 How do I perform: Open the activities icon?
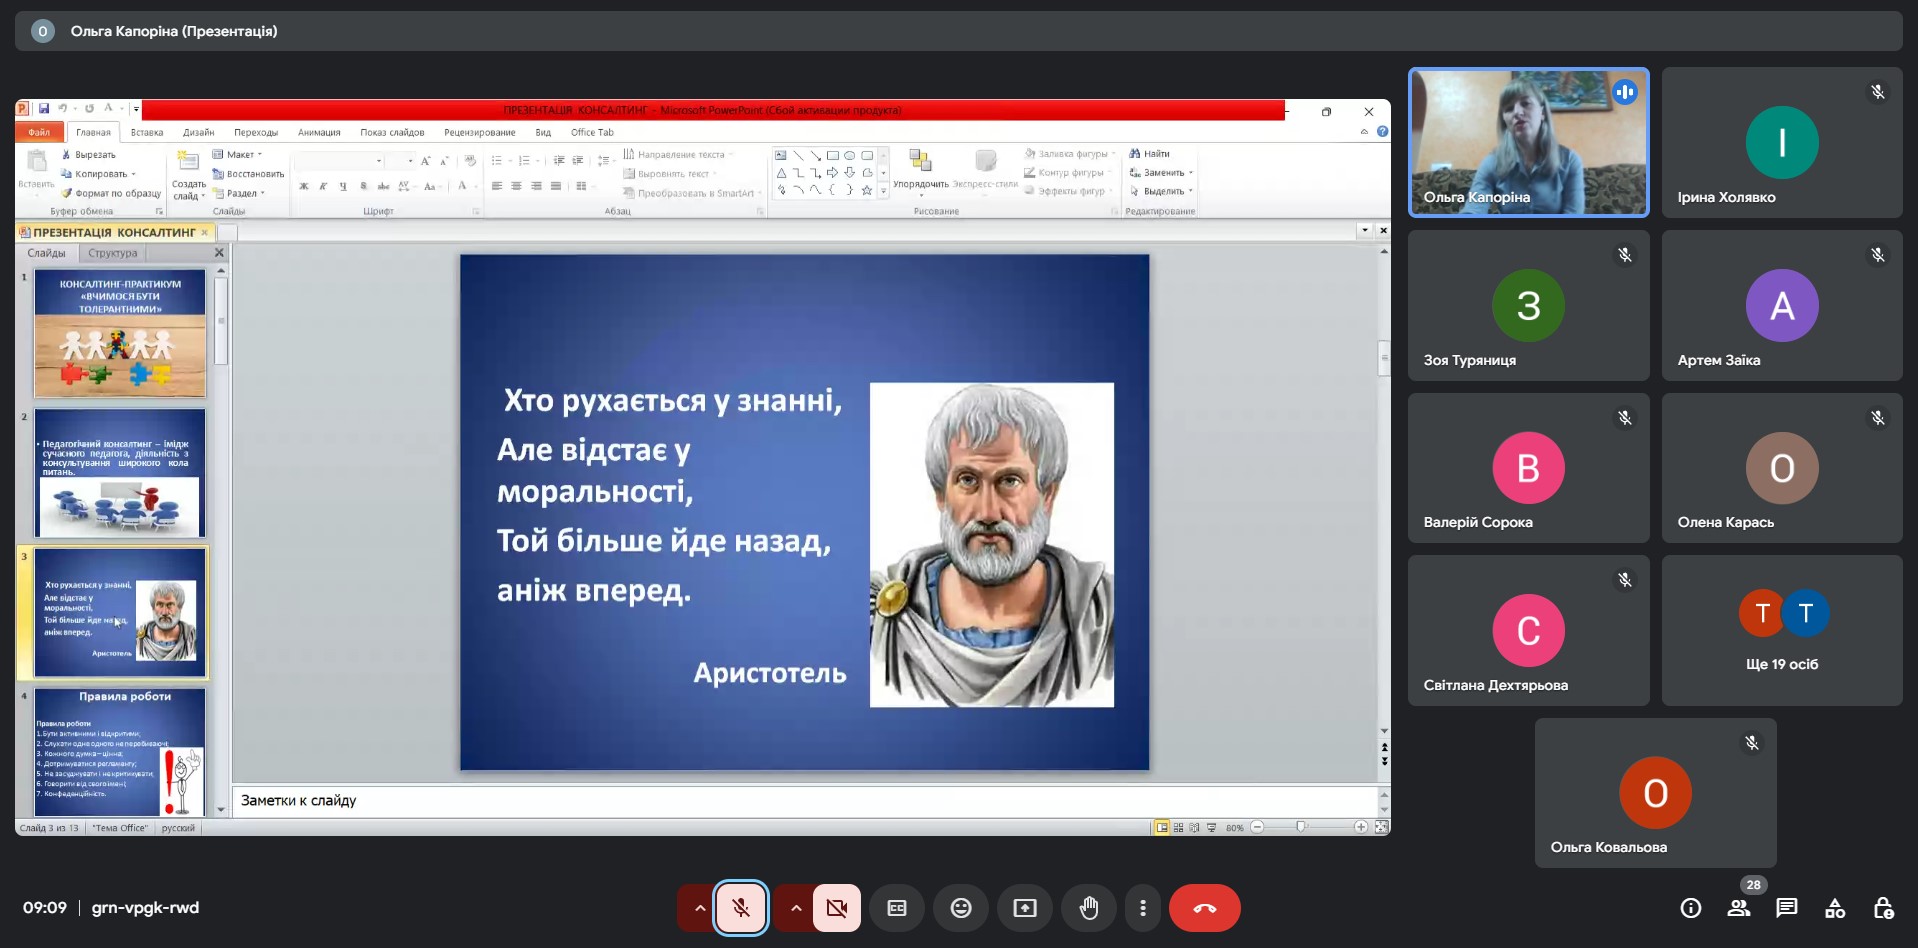1835,908
